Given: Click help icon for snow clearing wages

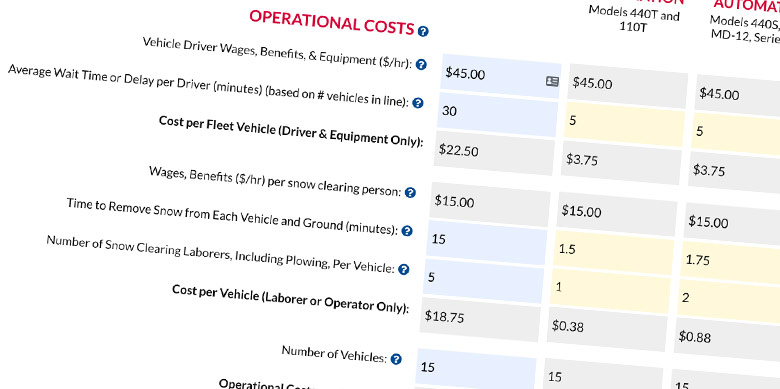Looking at the screenshot, I should 410,193.
